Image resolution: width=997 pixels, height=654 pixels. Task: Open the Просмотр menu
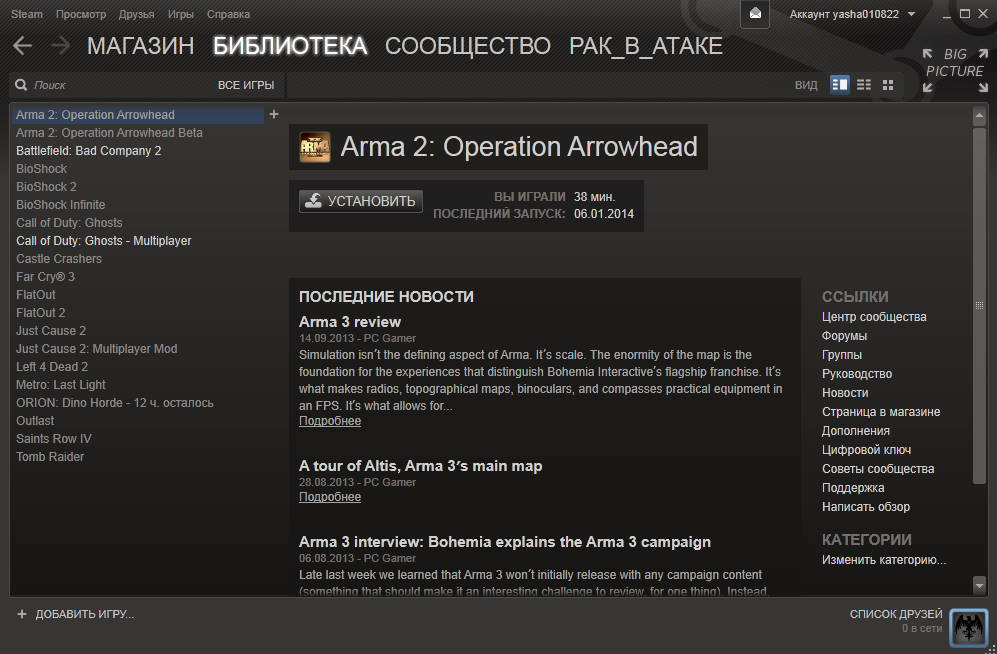click(81, 14)
